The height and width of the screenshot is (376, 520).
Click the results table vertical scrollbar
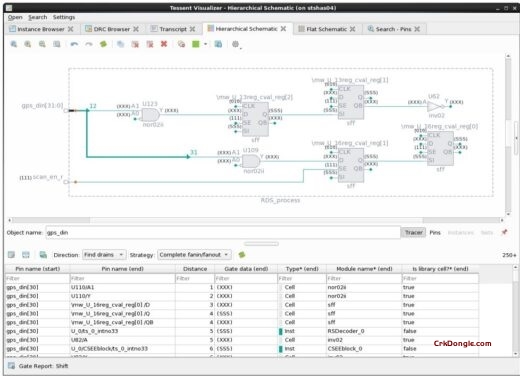click(x=515, y=310)
